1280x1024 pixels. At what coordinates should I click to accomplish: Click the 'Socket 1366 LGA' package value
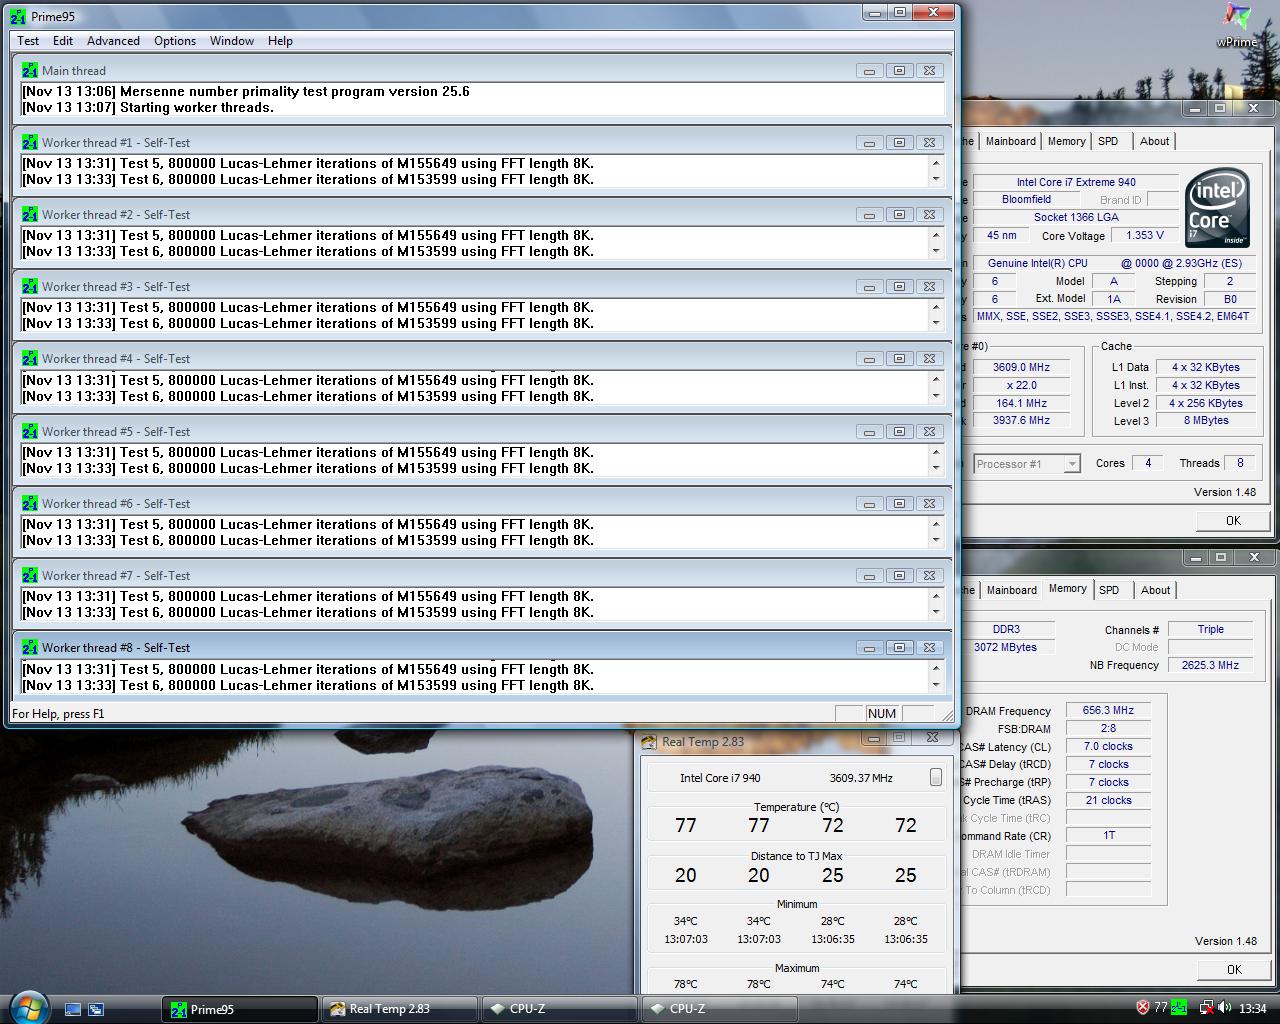1076,217
